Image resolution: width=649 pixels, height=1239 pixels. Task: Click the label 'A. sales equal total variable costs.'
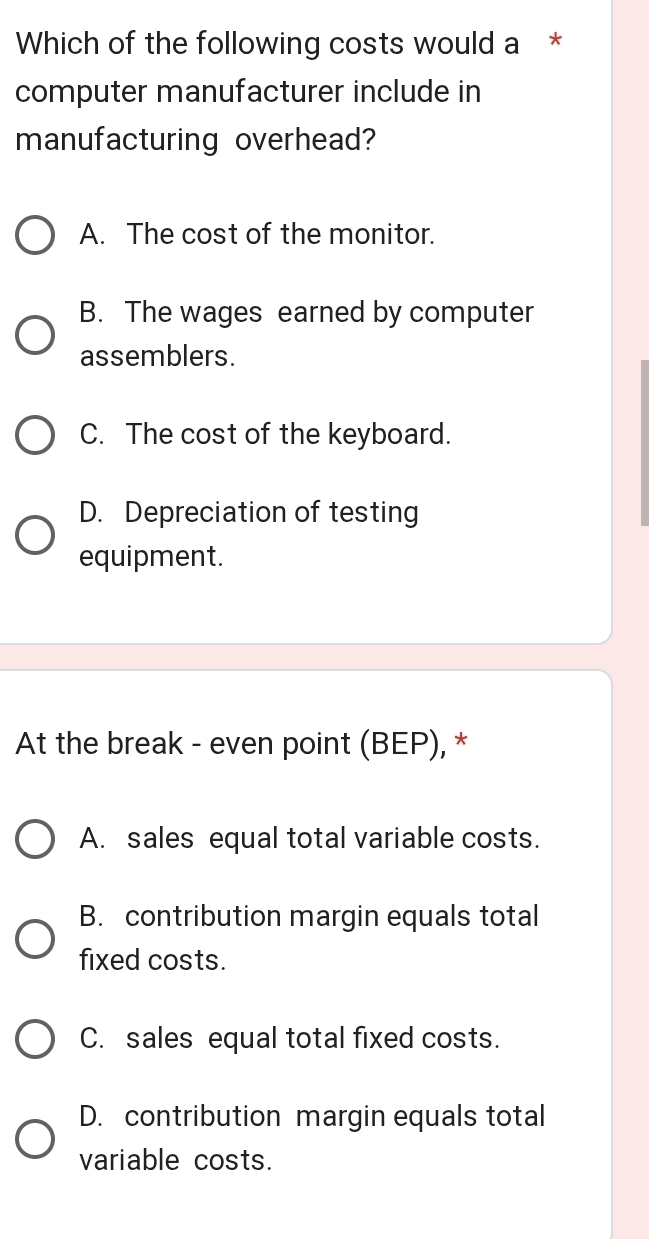pos(309,839)
